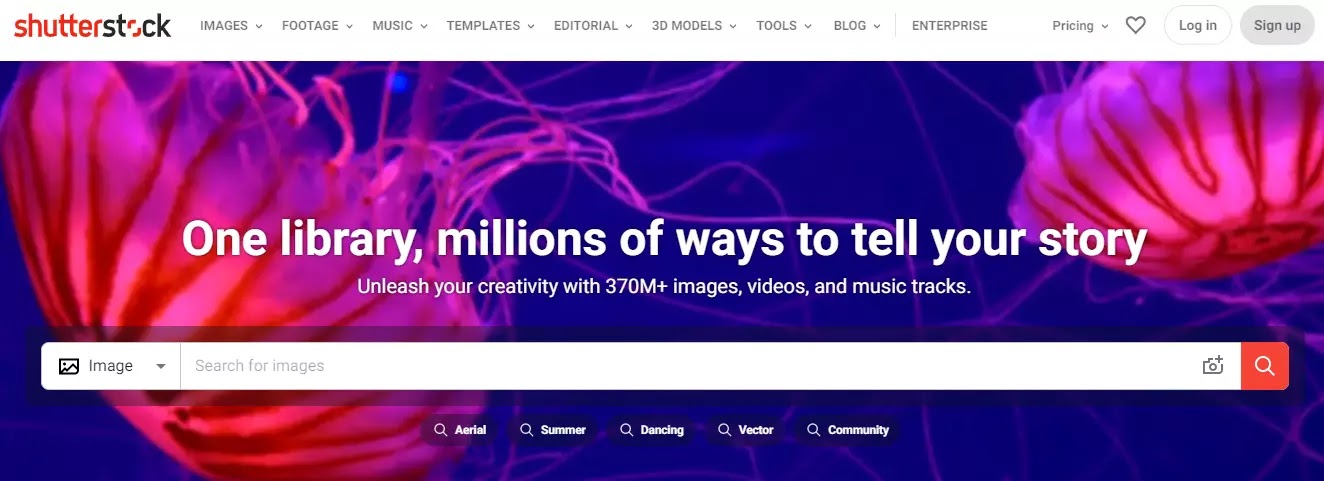Open the 3D MODELS menu
Viewport: 1324px width, 481px height.
695,26
